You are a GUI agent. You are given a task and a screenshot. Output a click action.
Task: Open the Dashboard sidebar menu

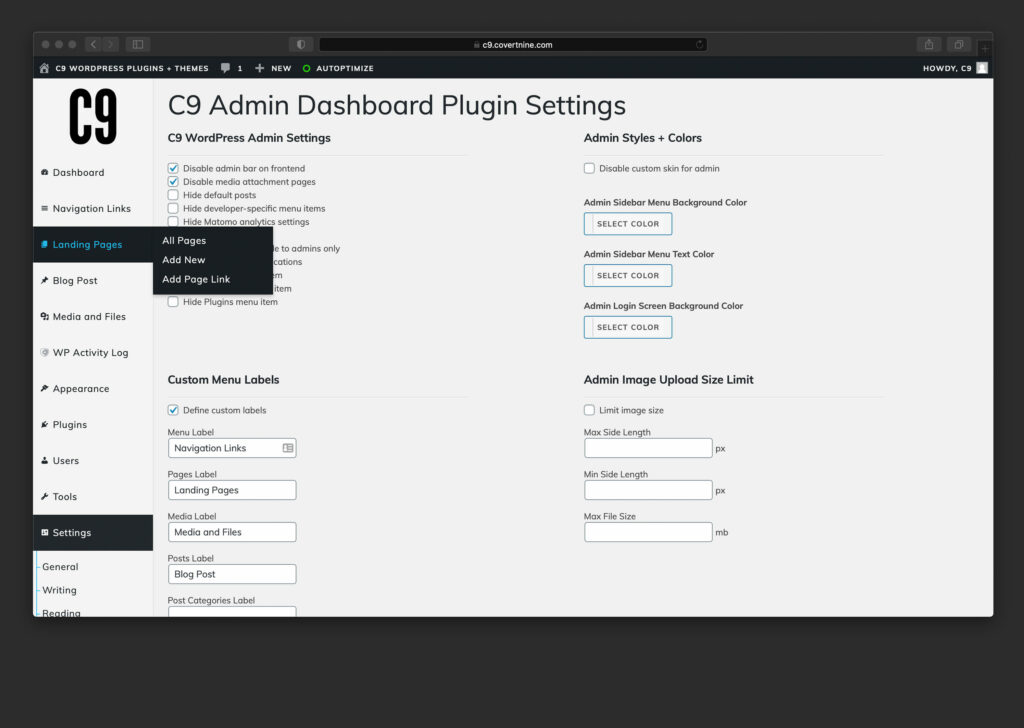pyautogui.click(x=93, y=172)
